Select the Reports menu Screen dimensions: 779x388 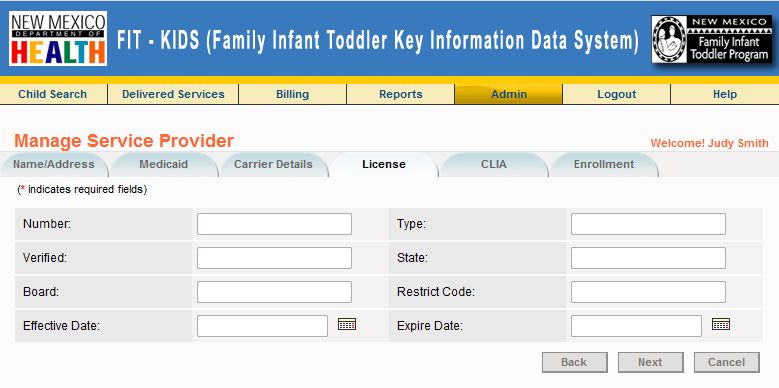(400, 94)
